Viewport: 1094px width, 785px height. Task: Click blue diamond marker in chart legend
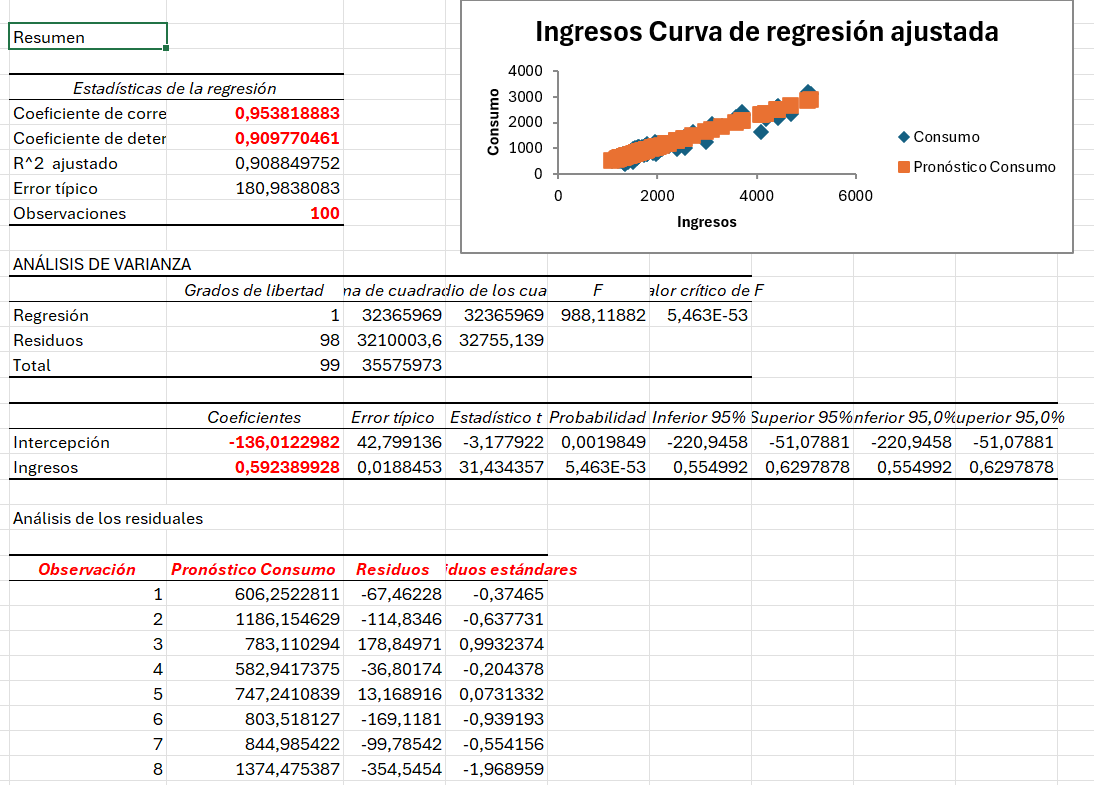[x=904, y=137]
